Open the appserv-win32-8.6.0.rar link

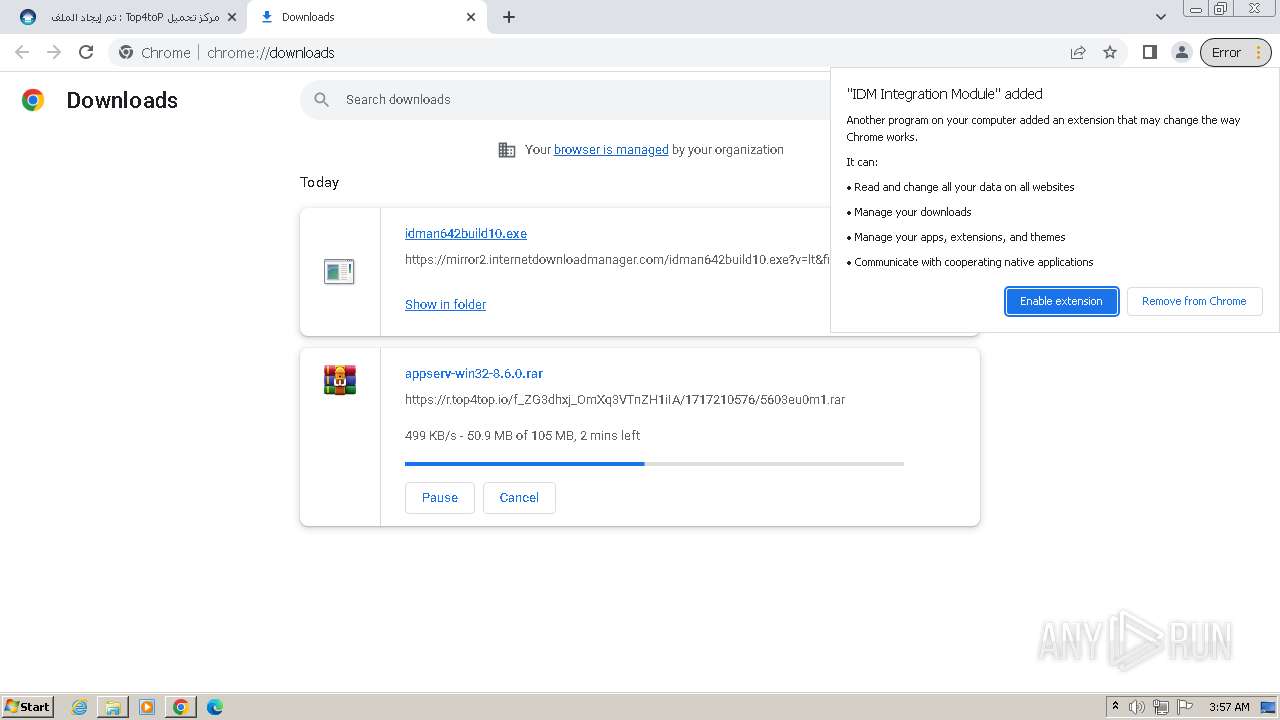point(474,374)
